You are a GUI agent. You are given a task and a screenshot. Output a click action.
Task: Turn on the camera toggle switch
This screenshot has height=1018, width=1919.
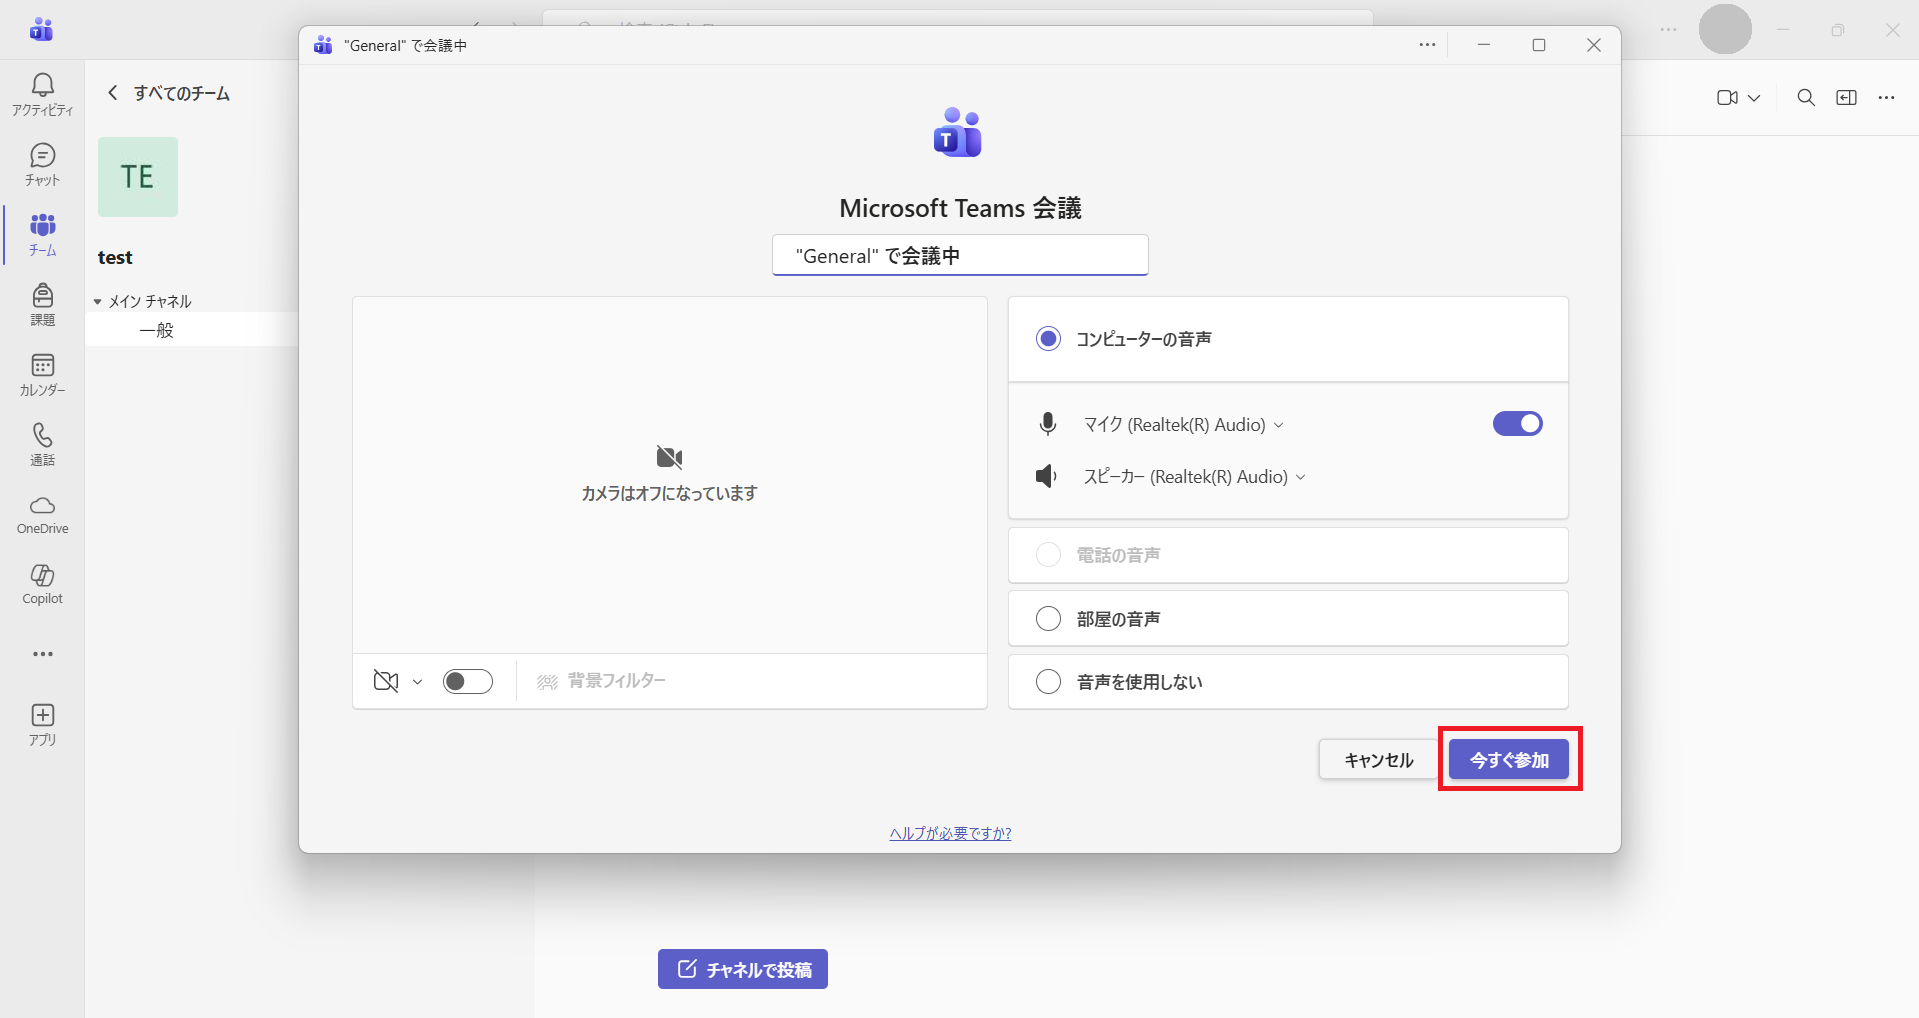467,681
